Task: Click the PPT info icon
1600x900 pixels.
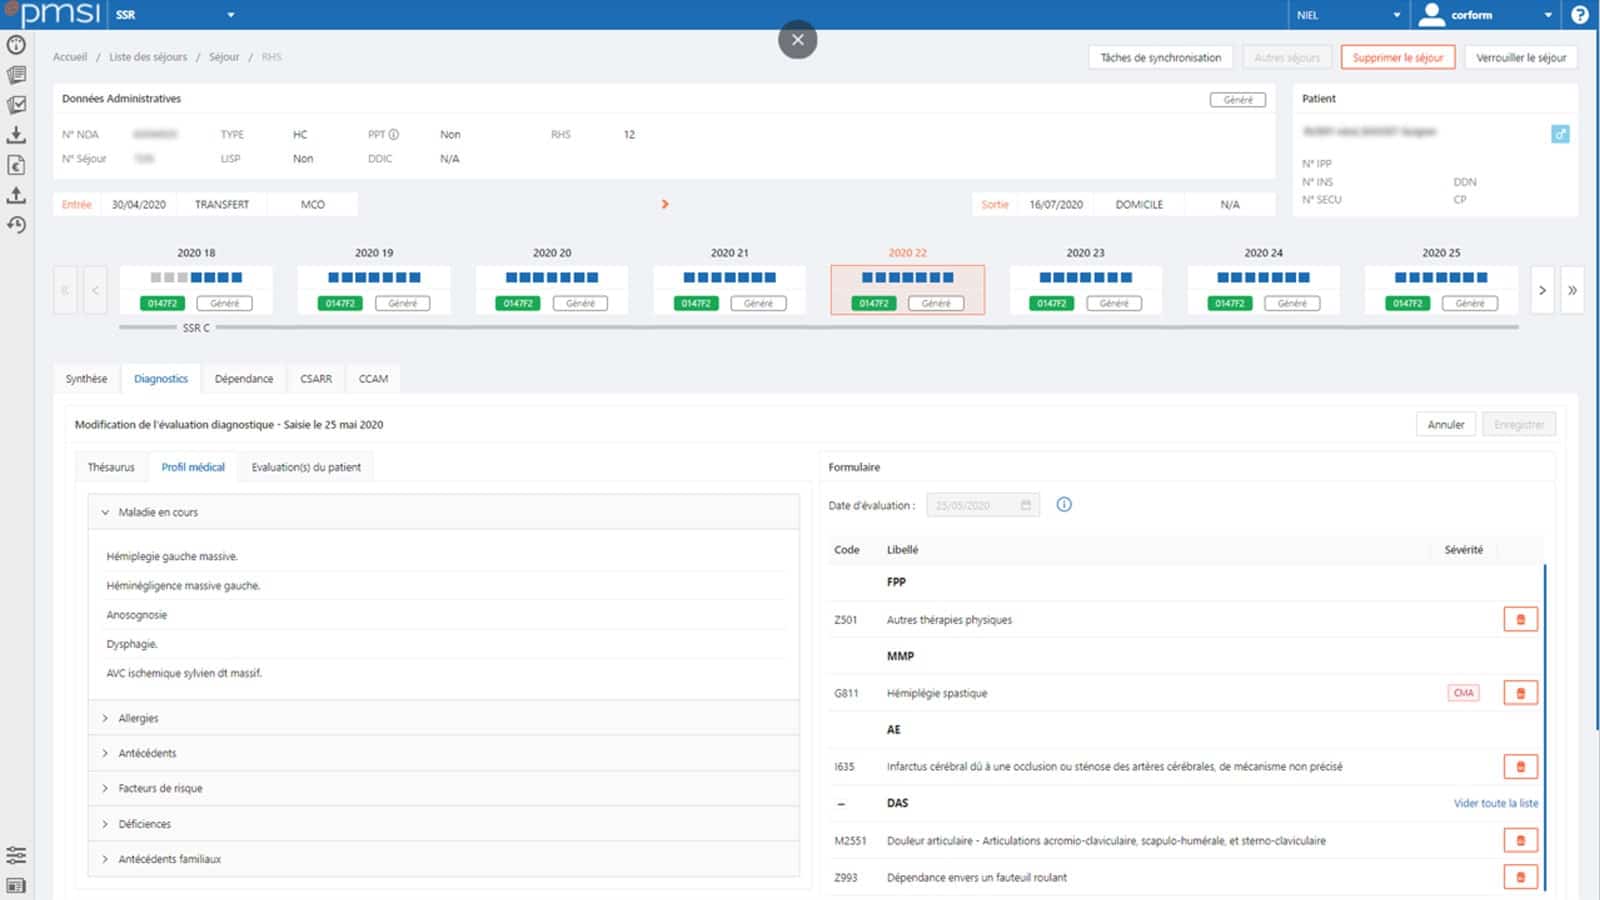Action: (394, 134)
